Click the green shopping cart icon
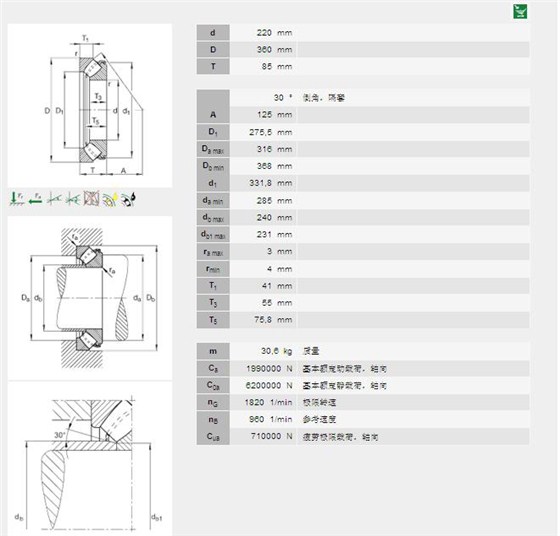Image resolution: width=560 pixels, height=536 pixels. (x=520, y=11)
